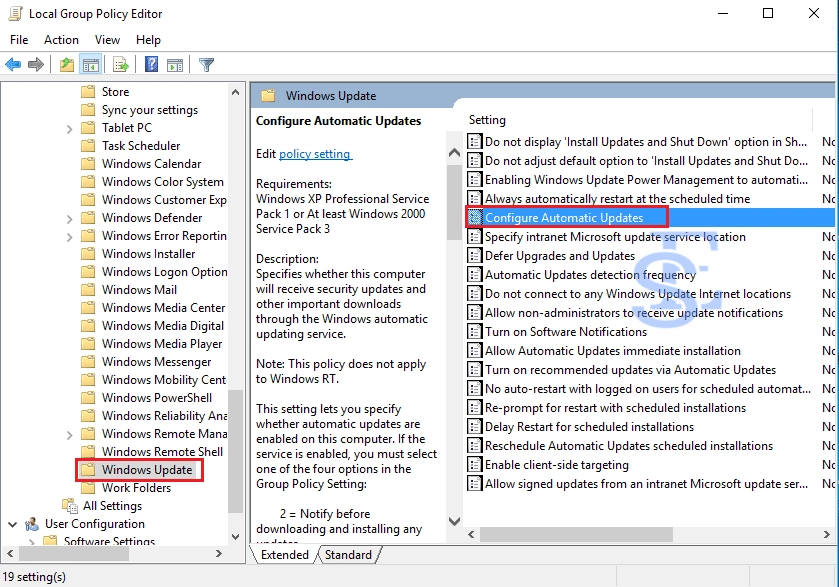Click the Export List toolbar icon
This screenshot has width=839, height=587.
(121, 65)
